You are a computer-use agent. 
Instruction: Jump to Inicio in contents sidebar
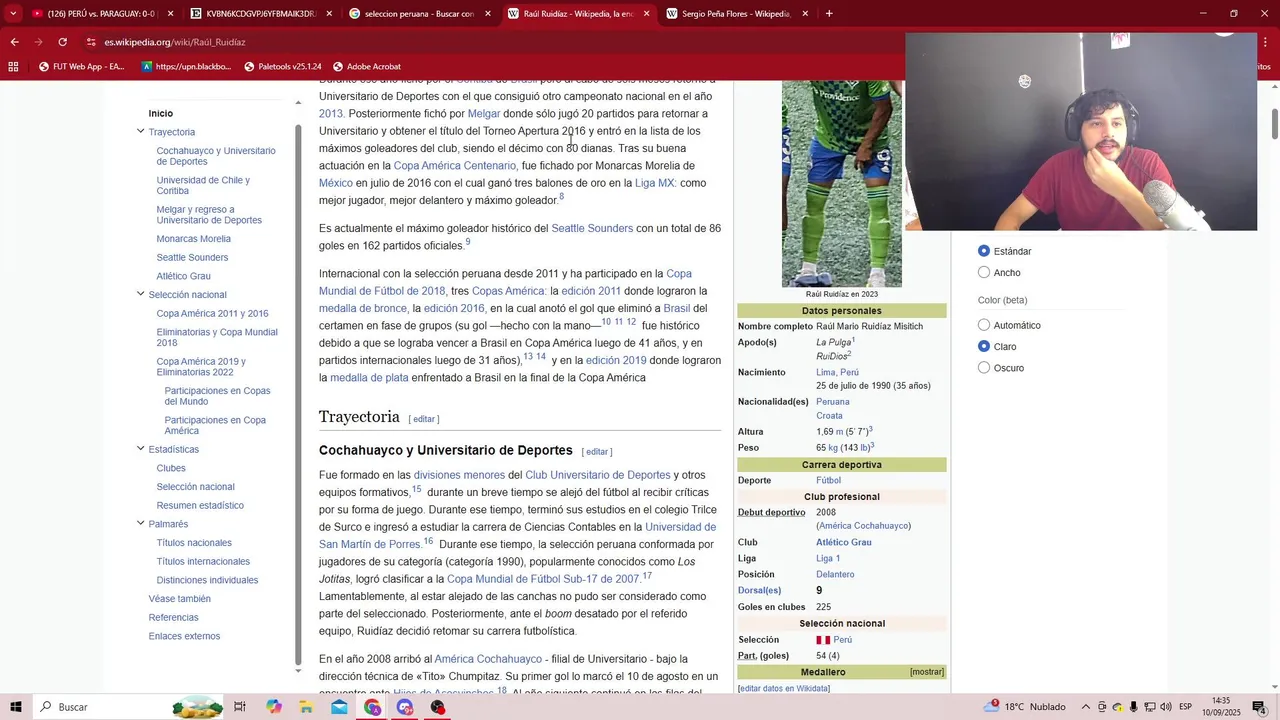[161, 113]
